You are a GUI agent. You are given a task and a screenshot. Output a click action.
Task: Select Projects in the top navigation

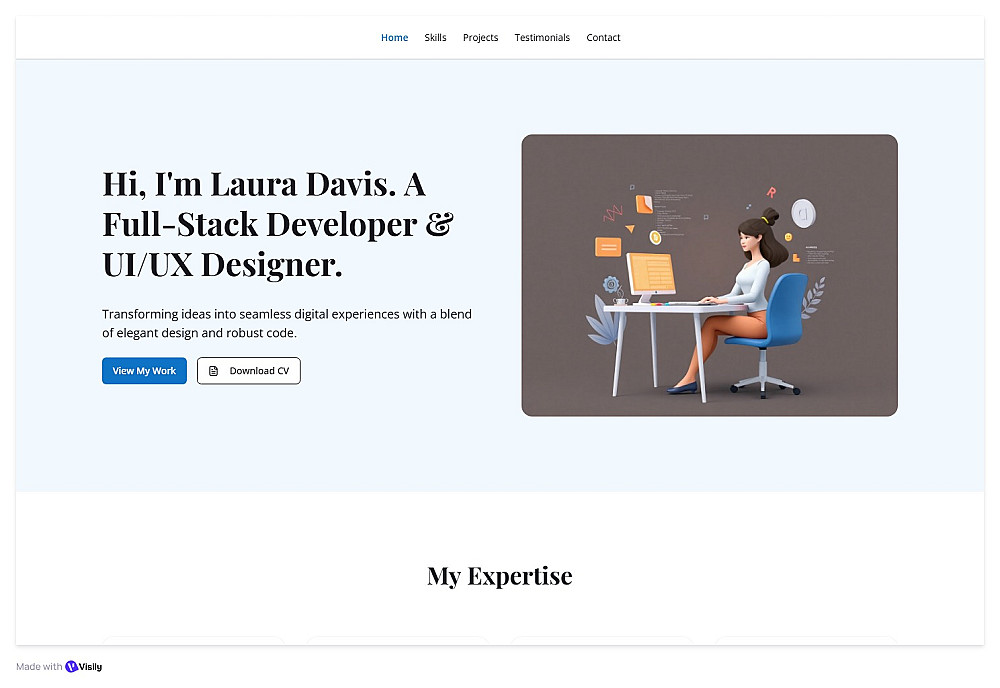[x=480, y=38]
